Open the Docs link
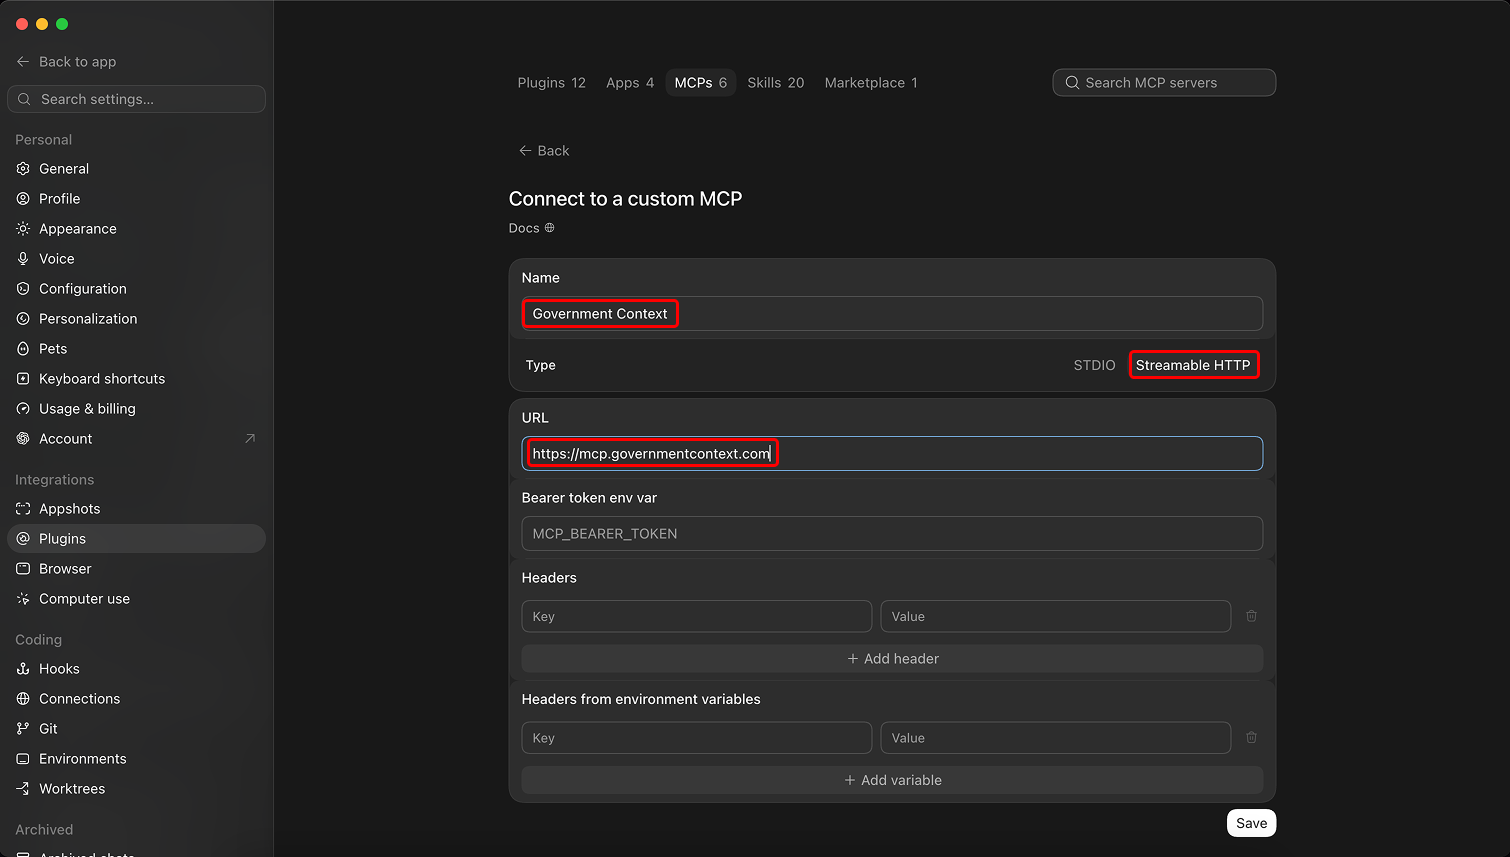This screenshot has width=1510, height=857. pyautogui.click(x=531, y=228)
